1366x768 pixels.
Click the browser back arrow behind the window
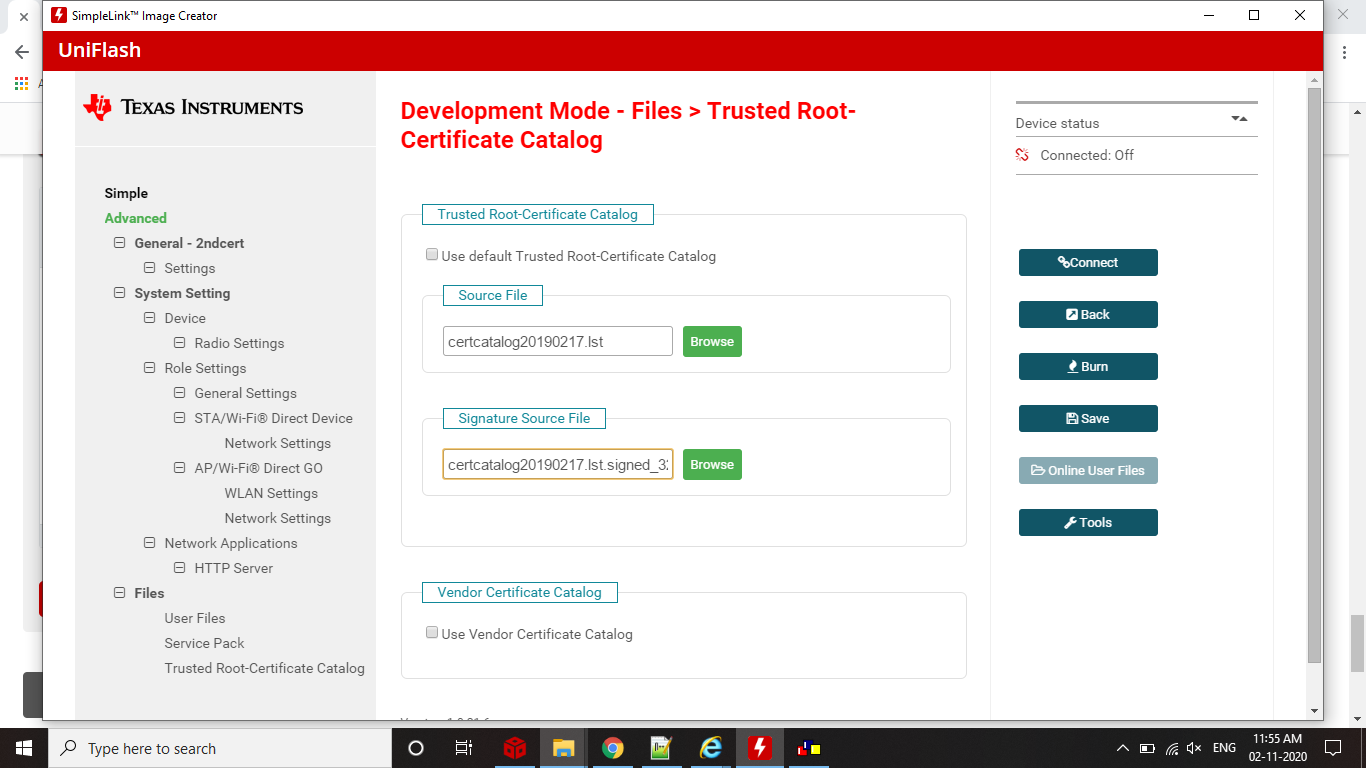point(22,52)
